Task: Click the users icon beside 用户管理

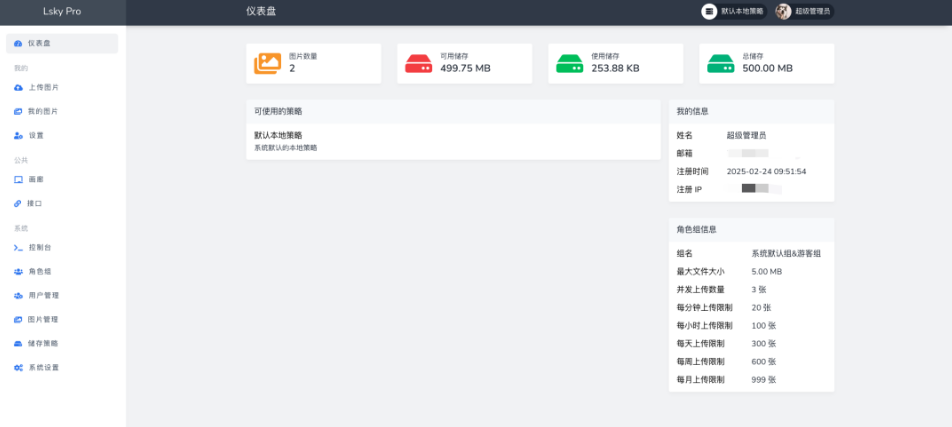Action: click(18, 296)
